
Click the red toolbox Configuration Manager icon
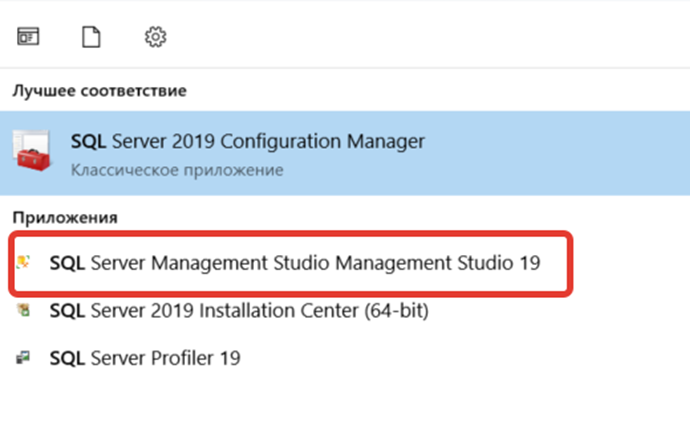[x=35, y=153]
